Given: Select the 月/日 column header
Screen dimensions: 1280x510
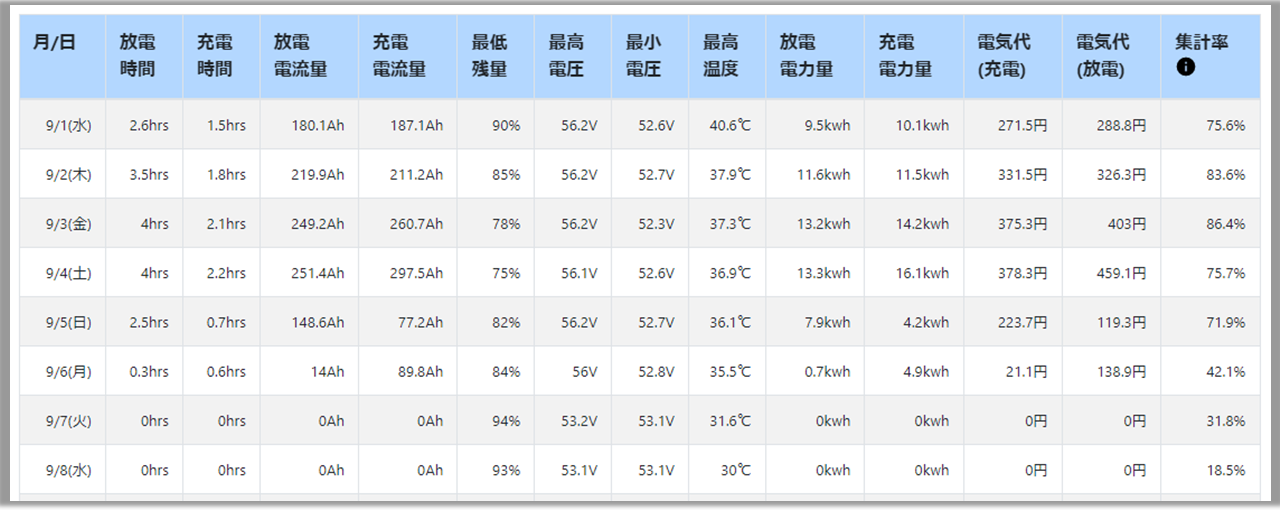Looking at the screenshot, I should (62, 56).
